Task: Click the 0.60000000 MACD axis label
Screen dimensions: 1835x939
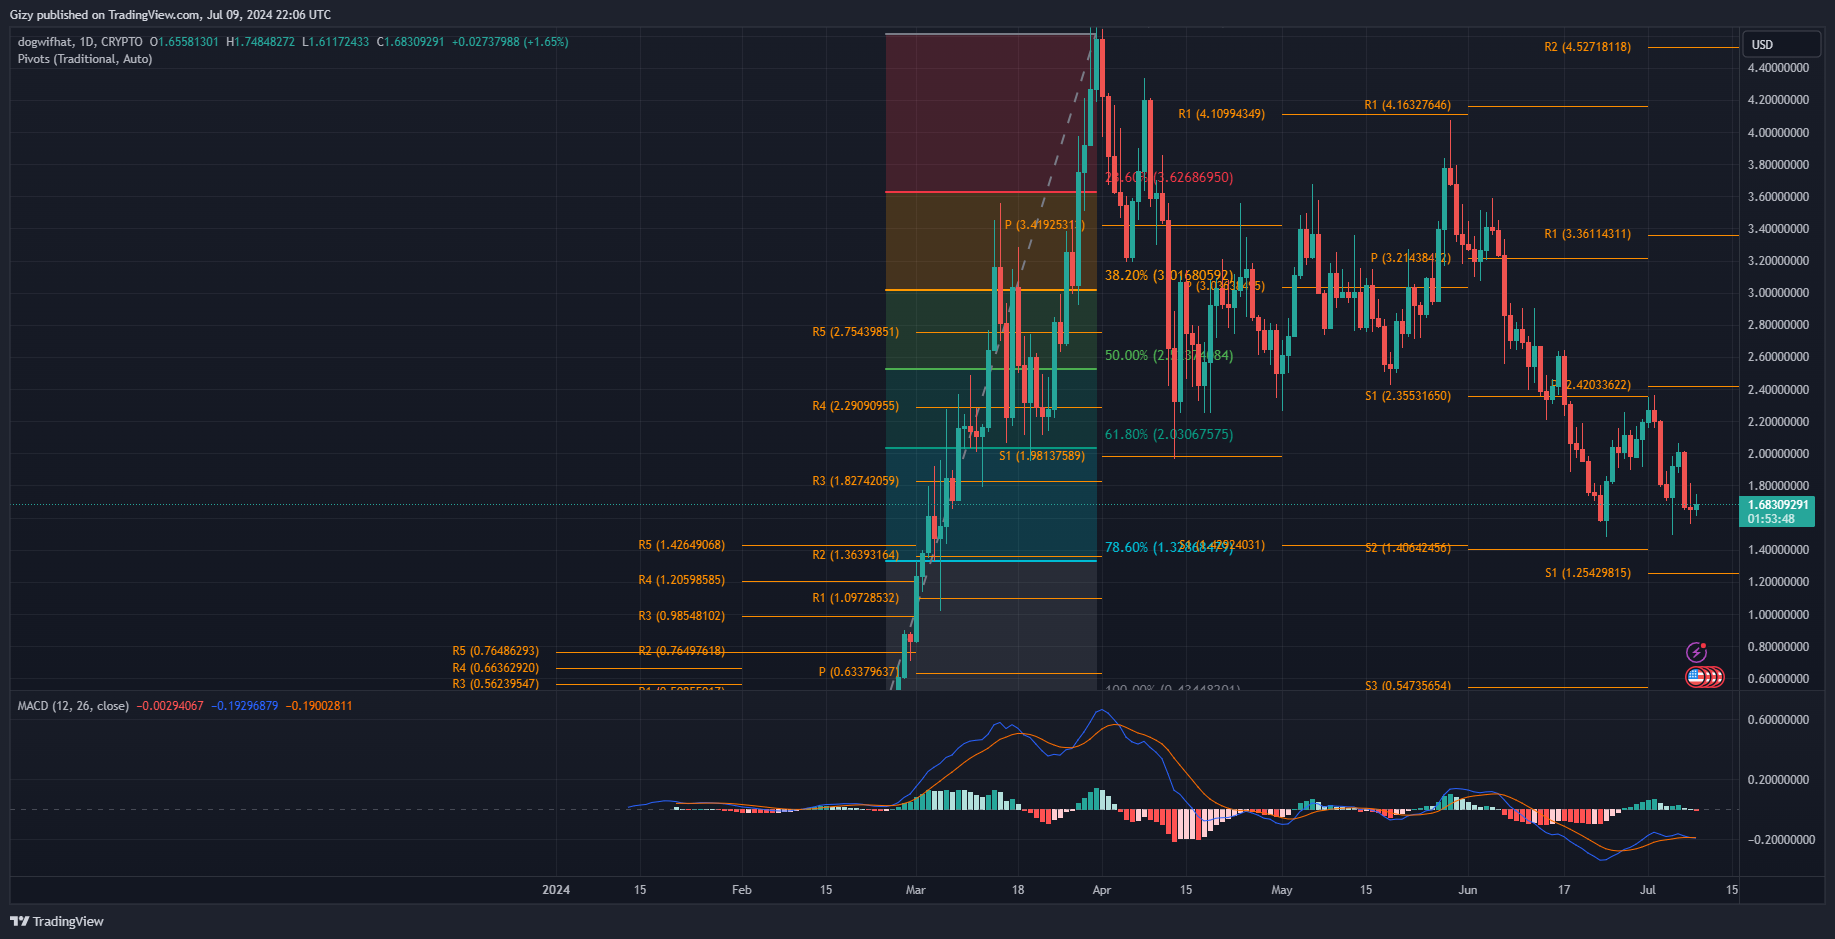Action: coord(1778,720)
